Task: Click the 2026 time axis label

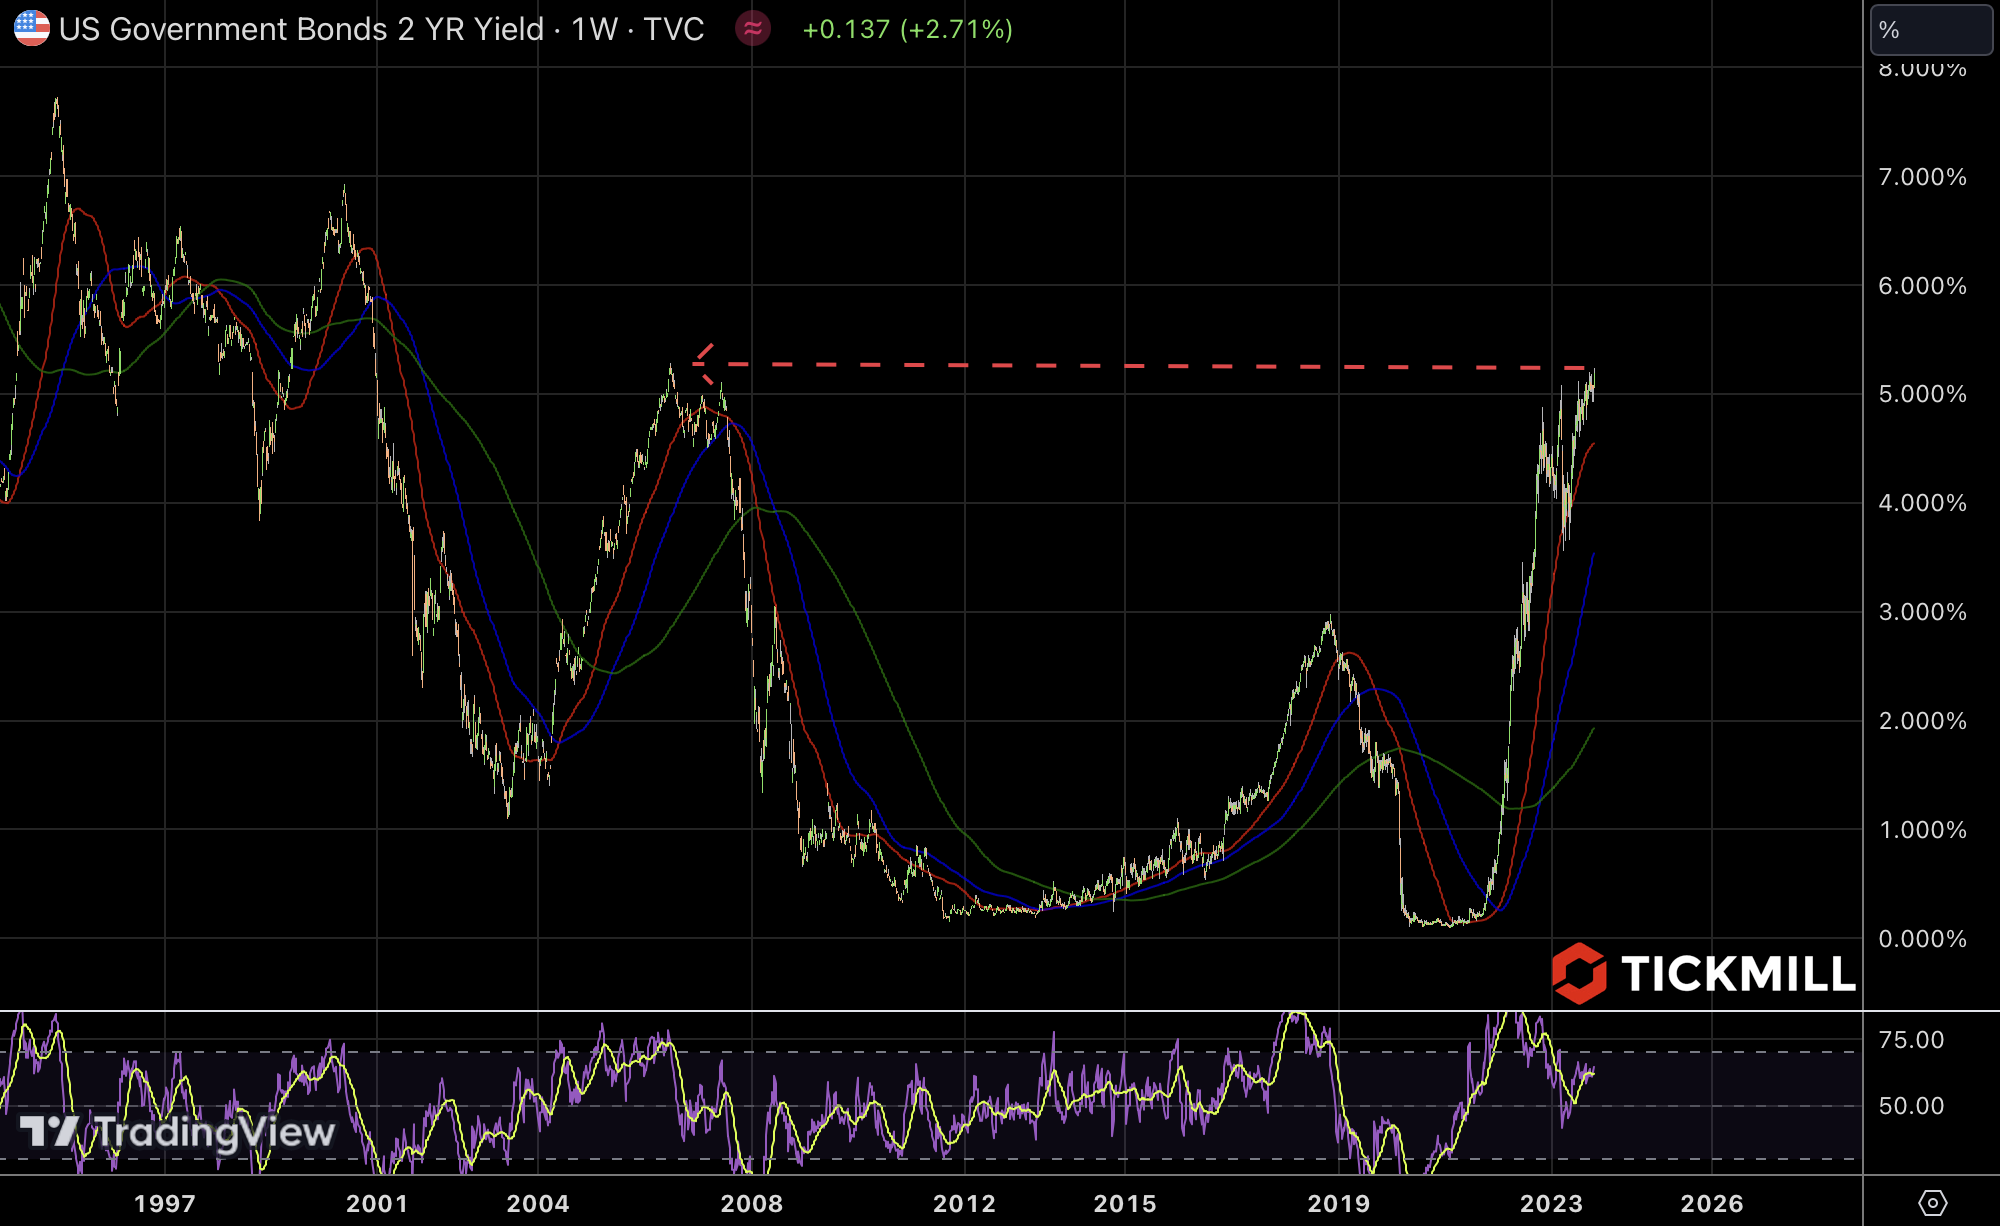Action: coord(1711,1203)
